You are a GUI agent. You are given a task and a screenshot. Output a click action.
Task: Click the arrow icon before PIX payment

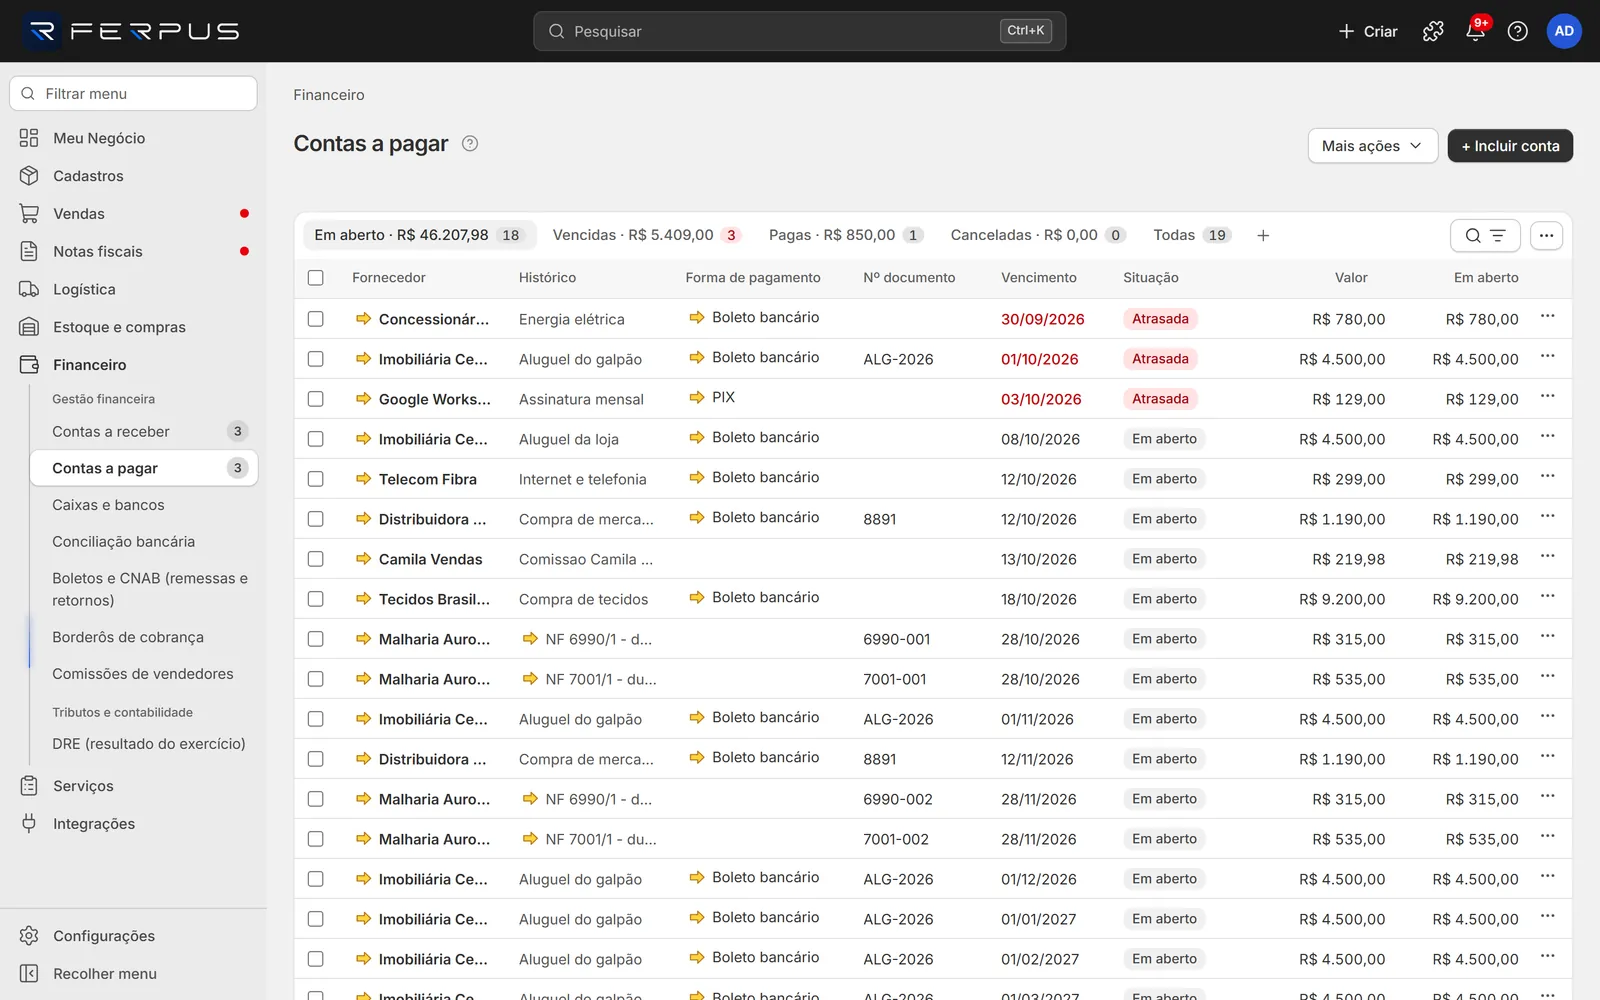(696, 397)
